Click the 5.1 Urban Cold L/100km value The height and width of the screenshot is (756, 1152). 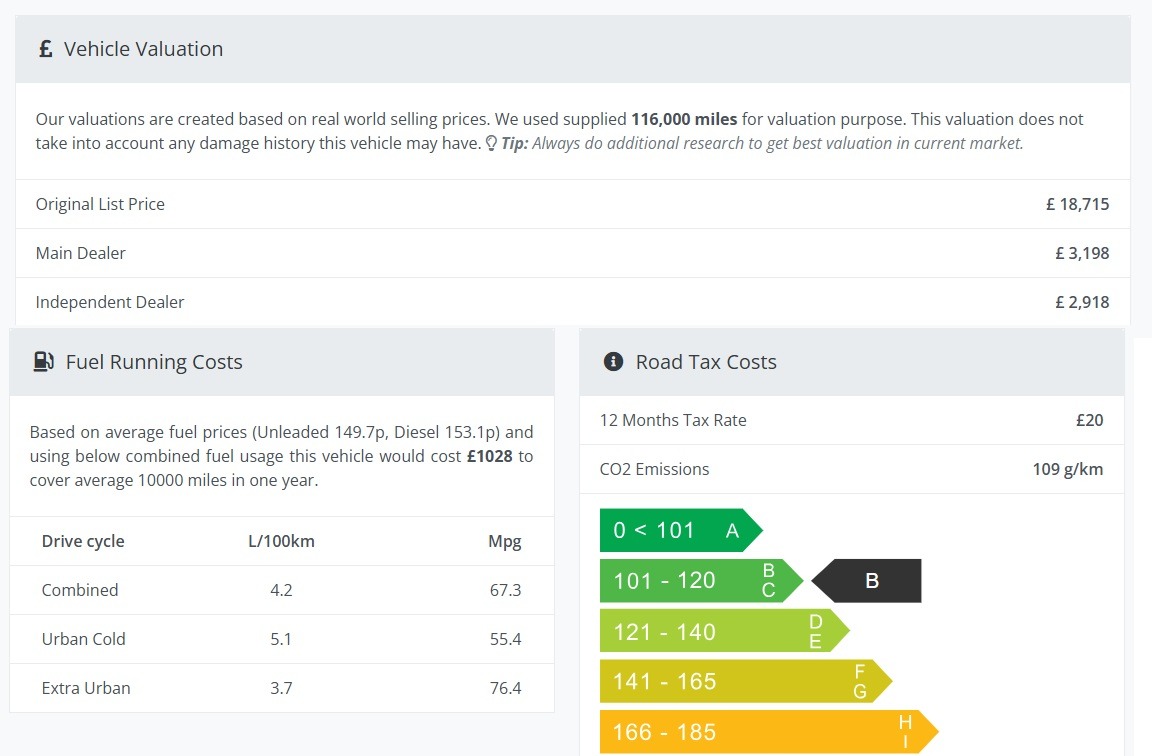[281, 639]
